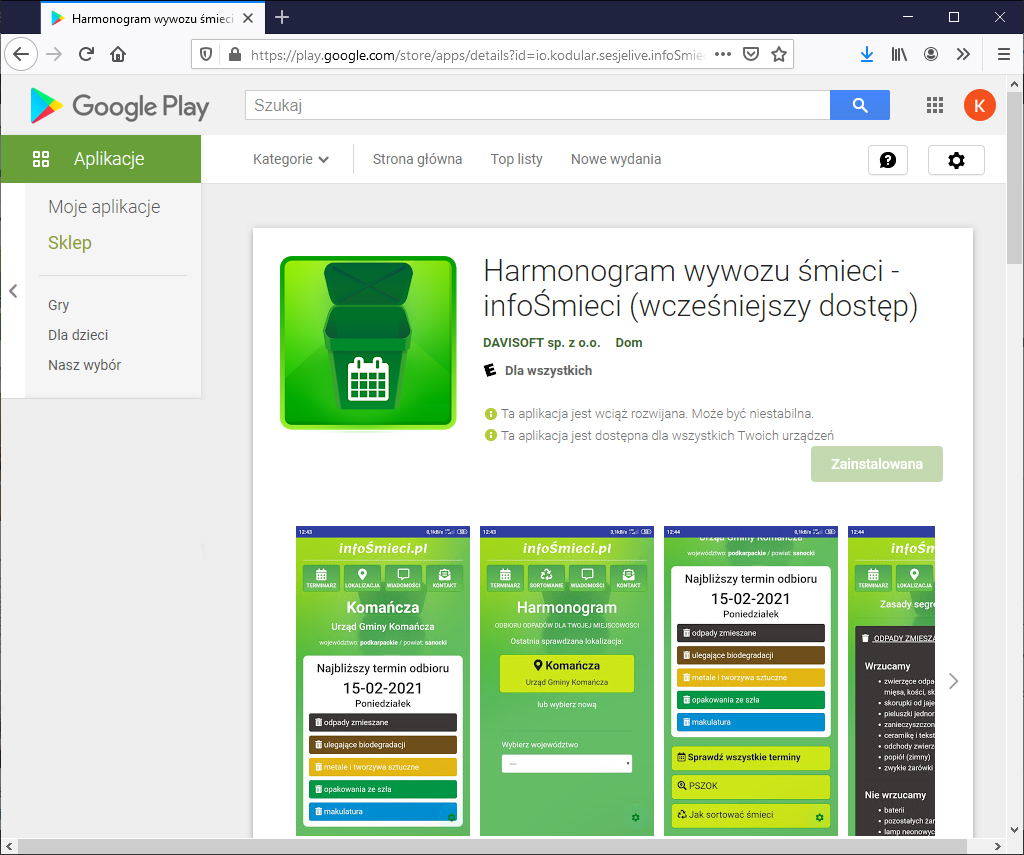Click the green infoŚmieci app icon
This screenshot has width=1024, height=855.
tap(368, 343)
